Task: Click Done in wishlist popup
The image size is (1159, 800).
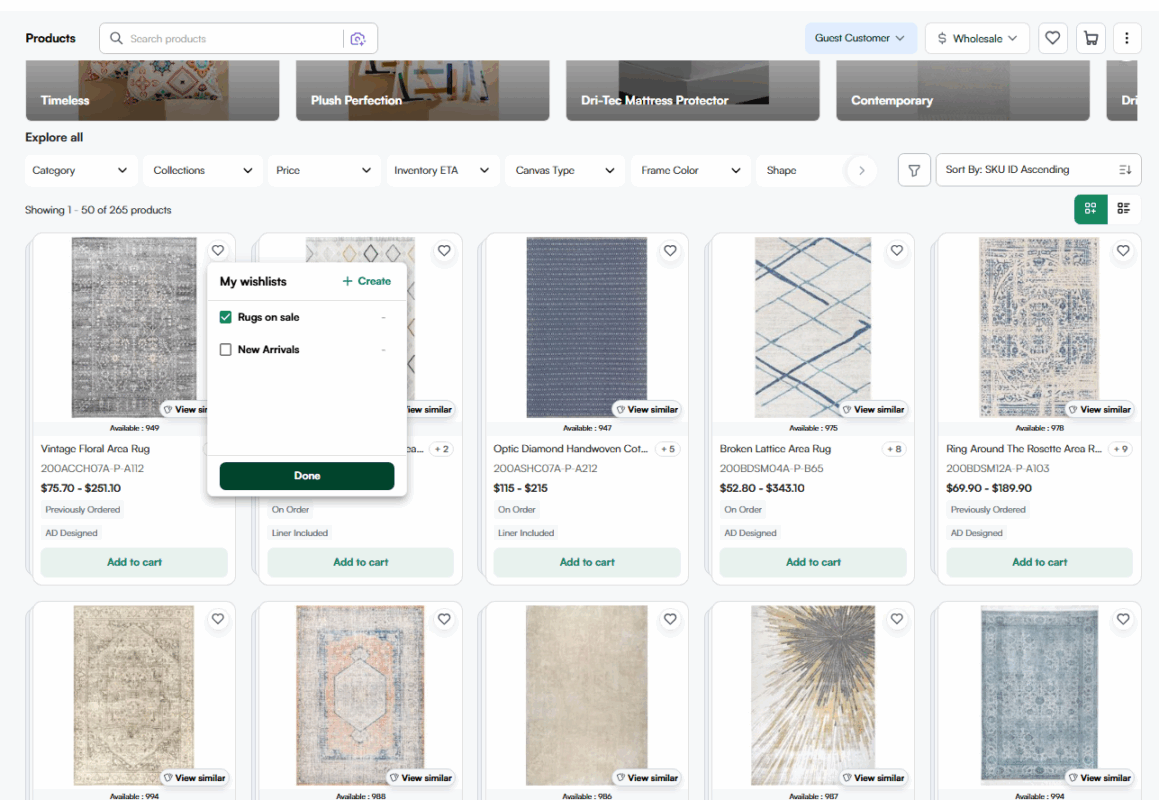Action: click(307, 476)
